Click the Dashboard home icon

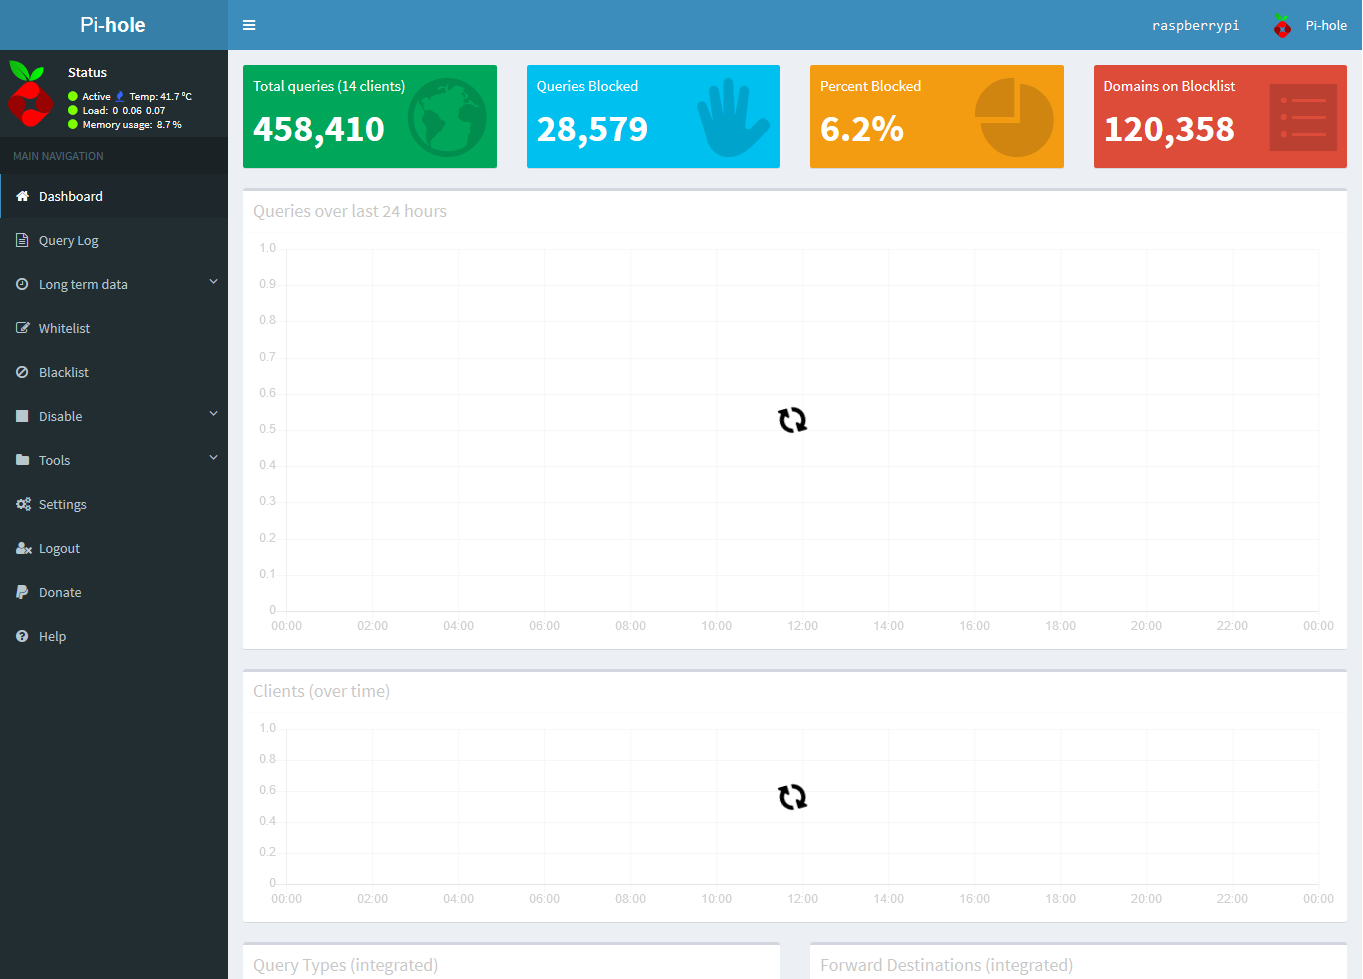(22, 196)
